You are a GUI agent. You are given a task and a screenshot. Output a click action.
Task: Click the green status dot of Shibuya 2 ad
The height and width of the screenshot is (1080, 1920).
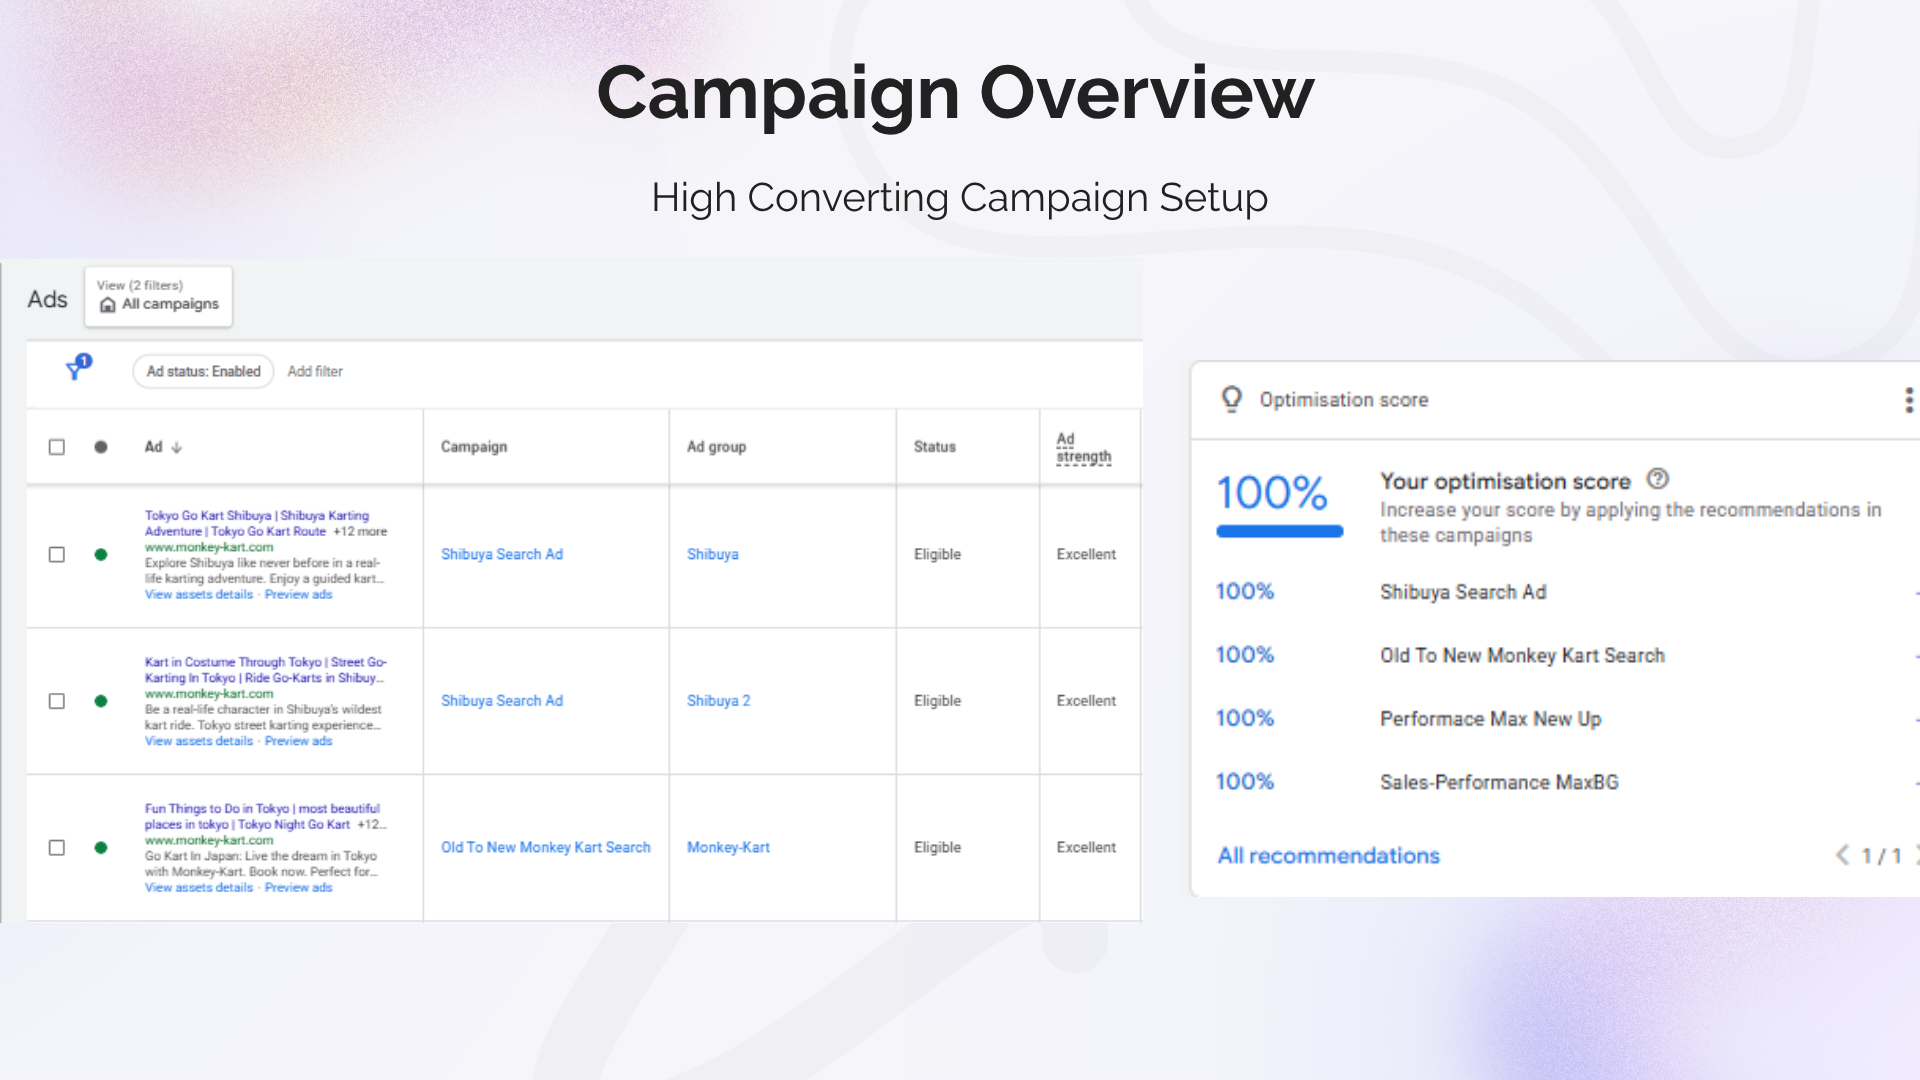click(x=101, y=701)
